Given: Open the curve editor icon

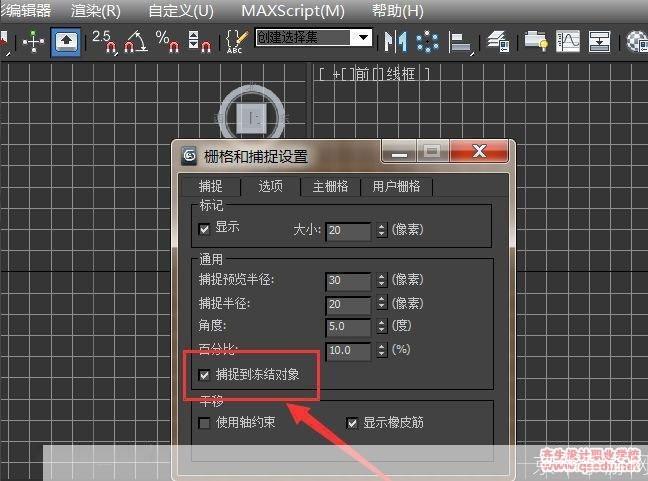Looking at the screenshot, I should pyautogui.click(x=567, y=41).
